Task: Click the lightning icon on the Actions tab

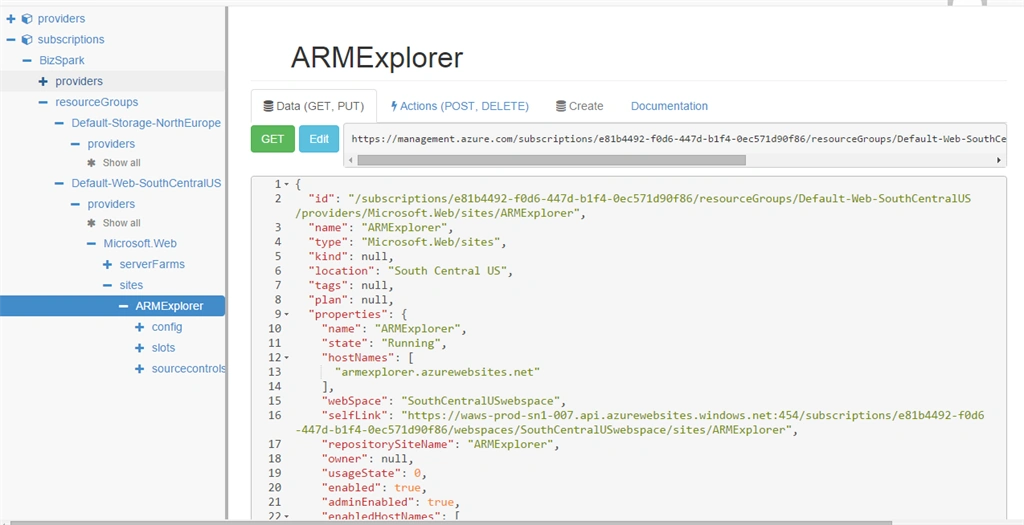Action: [394, 106]
